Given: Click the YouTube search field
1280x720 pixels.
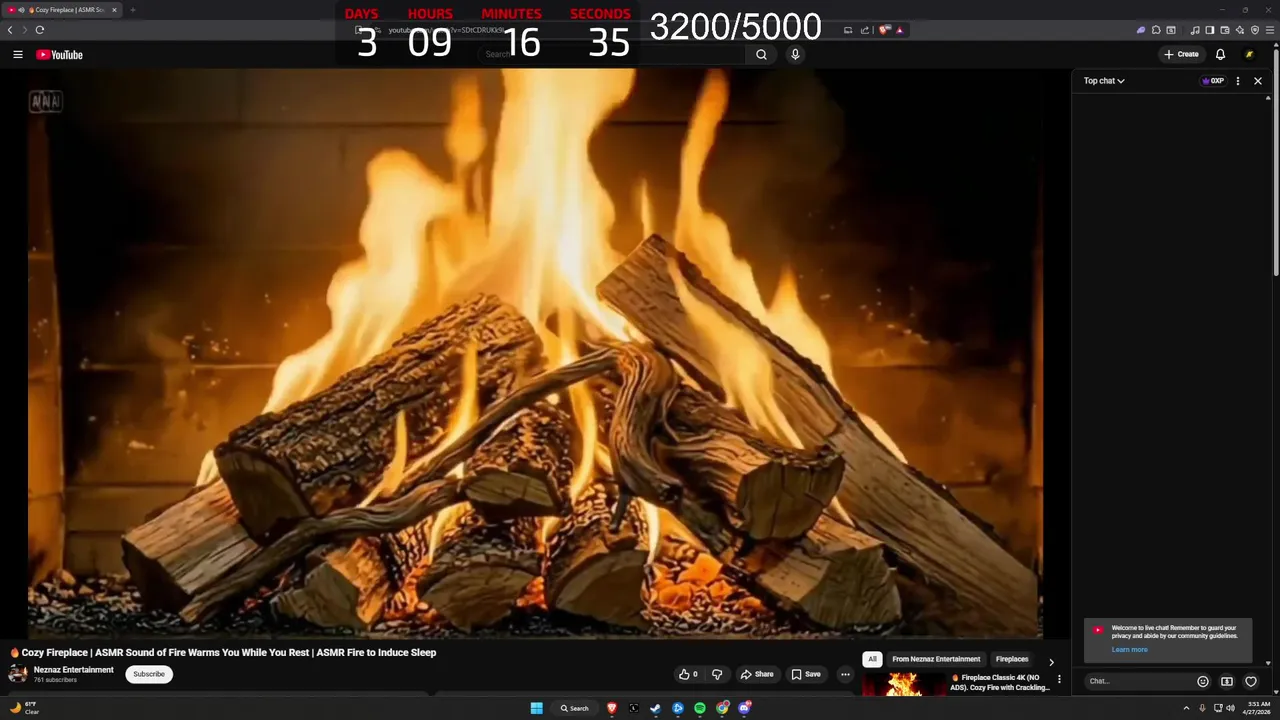Looking at the screenshot, I should 612,55.
